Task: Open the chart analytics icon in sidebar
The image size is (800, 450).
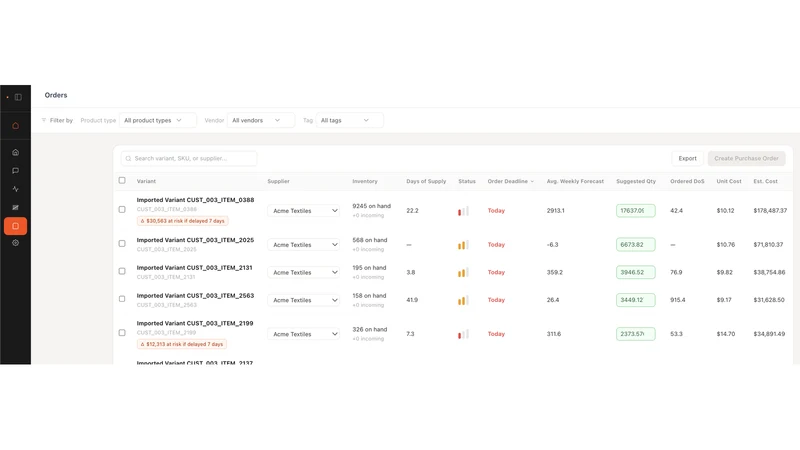Action: point(15,207)
